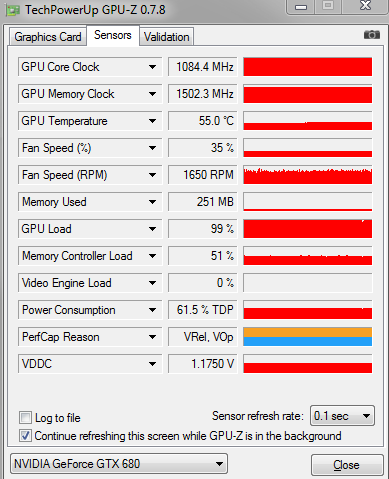The image size is (389, 479).
Task: Open the Memory Controller Load dropdown
Action: tap(153, 256)
